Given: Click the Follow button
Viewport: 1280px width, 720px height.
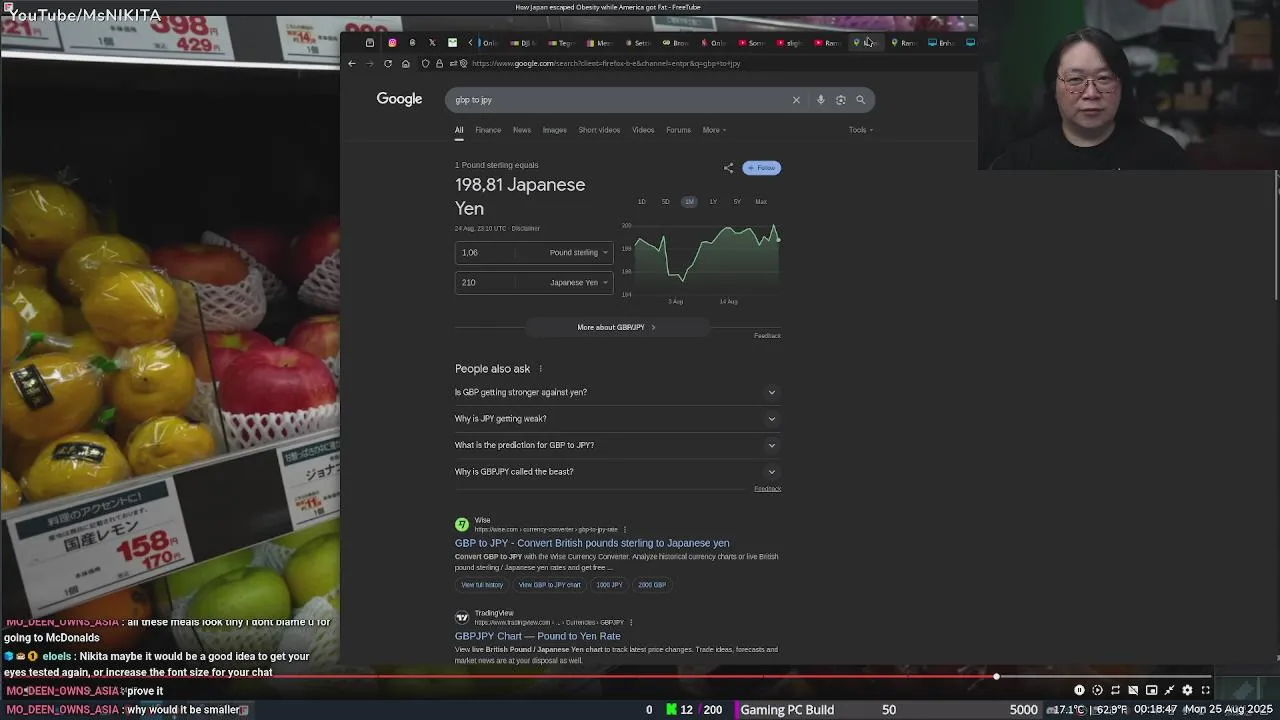Looking at the screenshot, I should point(762,168).
